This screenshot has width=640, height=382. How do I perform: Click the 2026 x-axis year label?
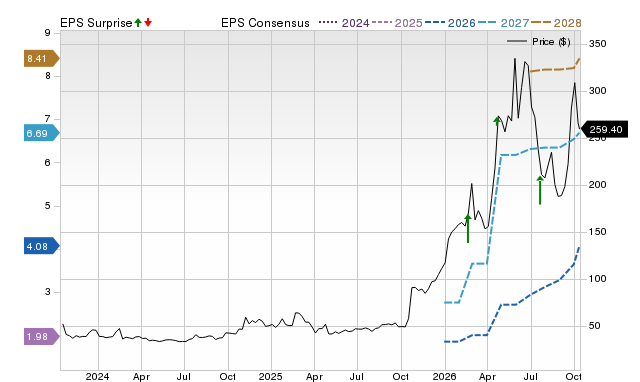point(444,376)
